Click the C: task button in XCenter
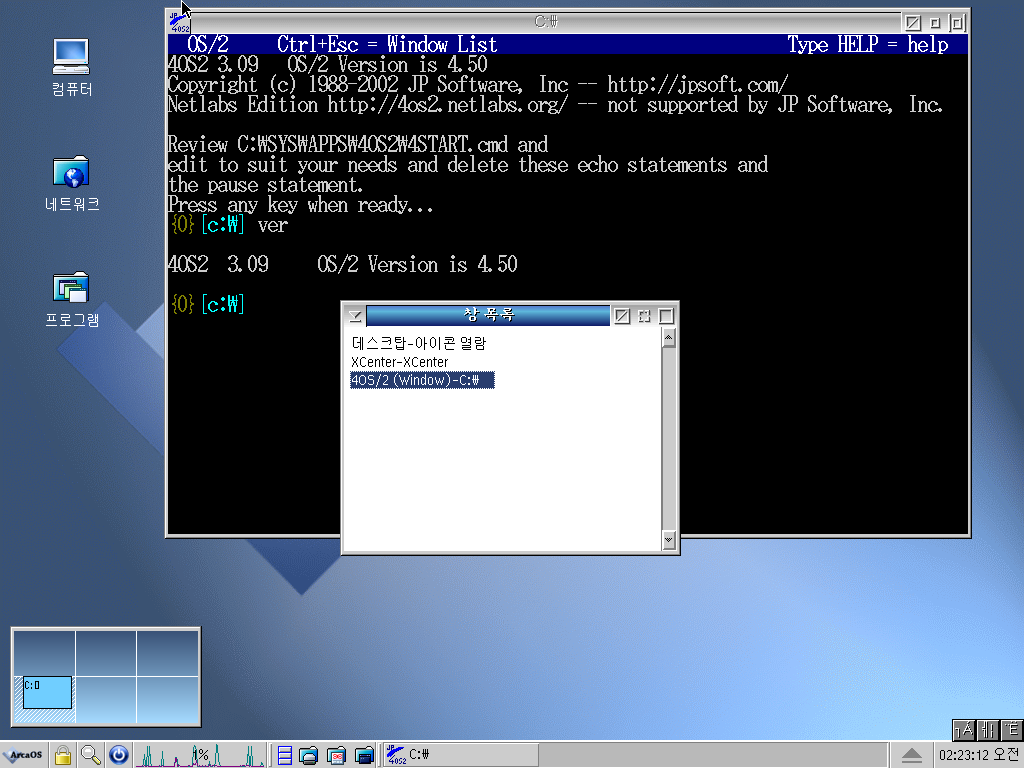The image size is (1024, 768). pyautogui.click(x=462, y=755)
